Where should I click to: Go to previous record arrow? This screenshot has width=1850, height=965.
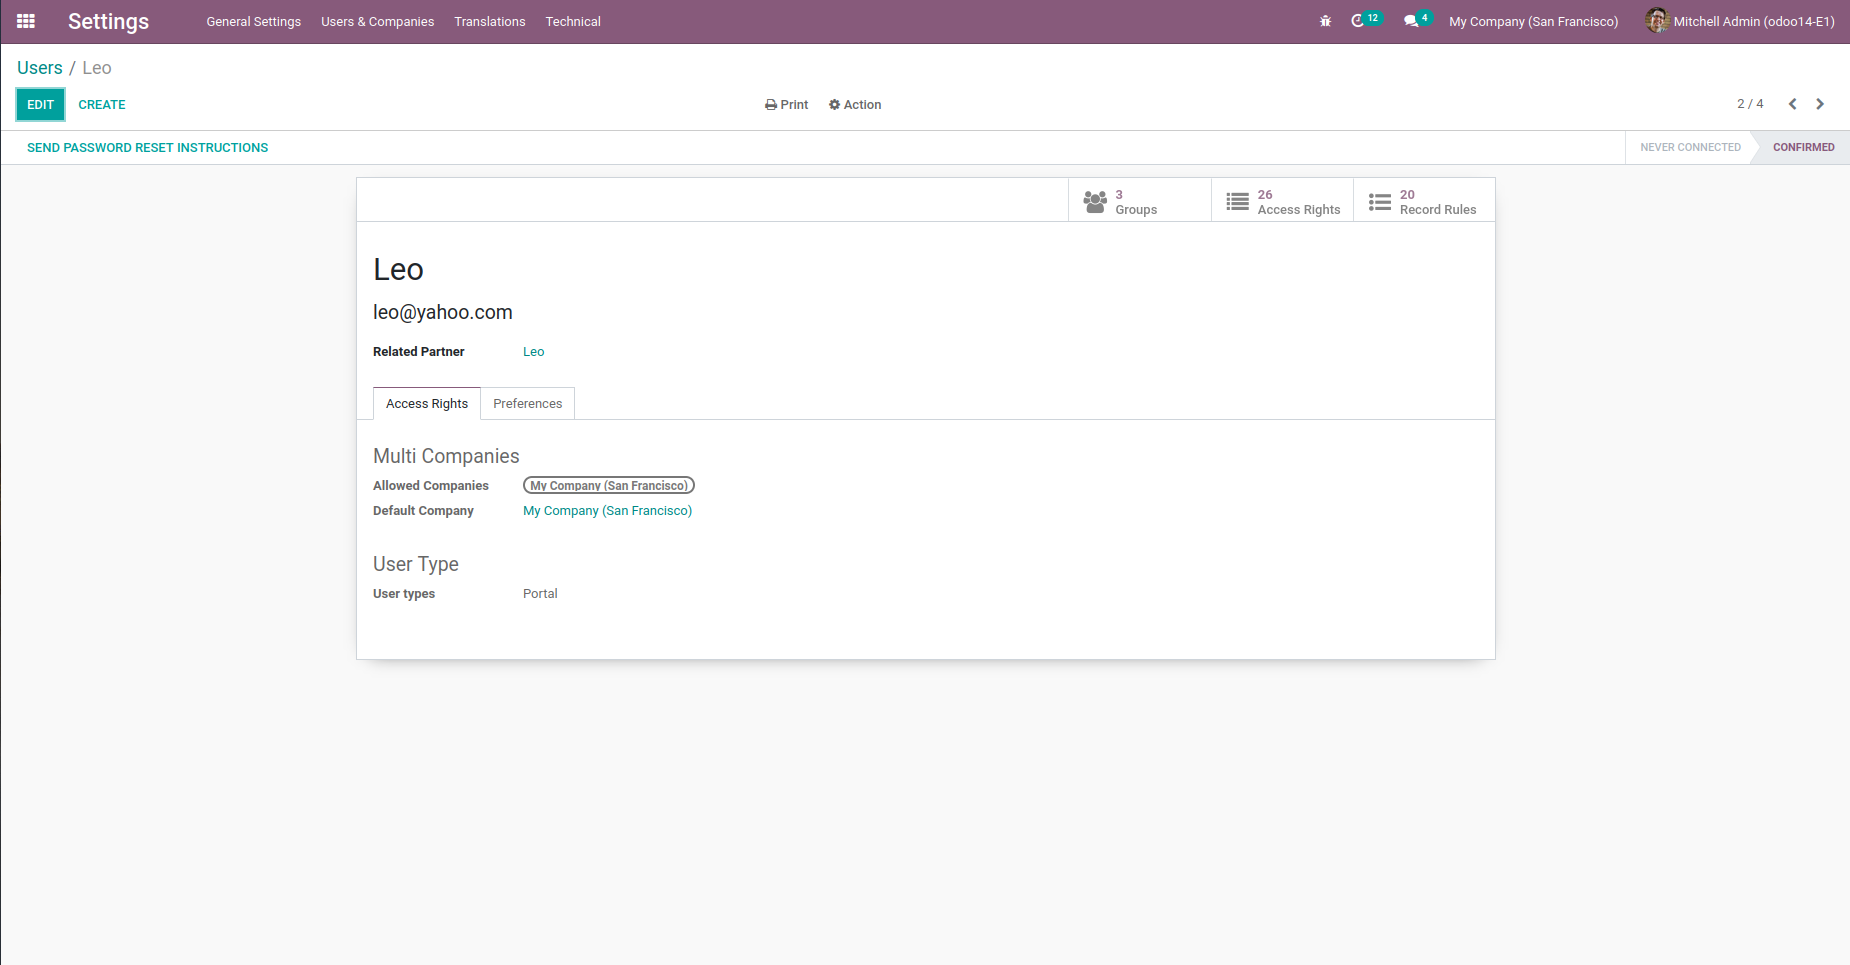coord(1792,104)
